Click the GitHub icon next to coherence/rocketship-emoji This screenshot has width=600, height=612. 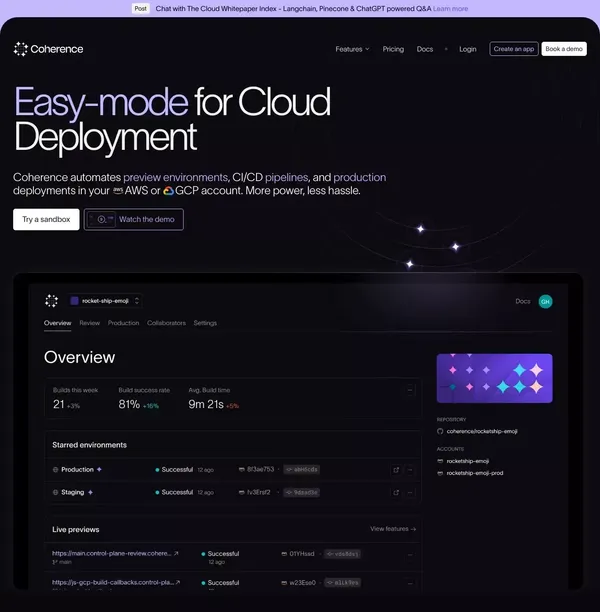pos(440,431)
